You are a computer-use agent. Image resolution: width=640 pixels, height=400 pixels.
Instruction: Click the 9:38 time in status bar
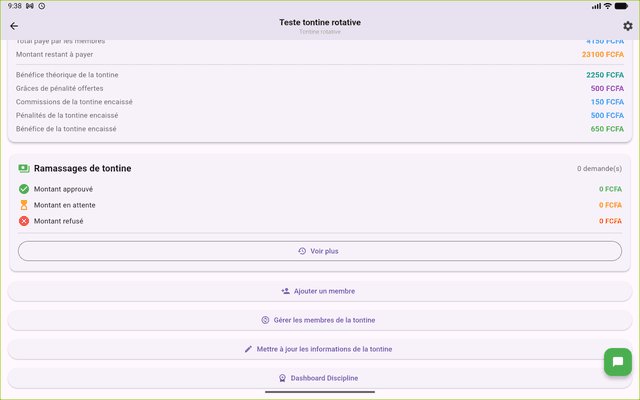pos(15,6)
